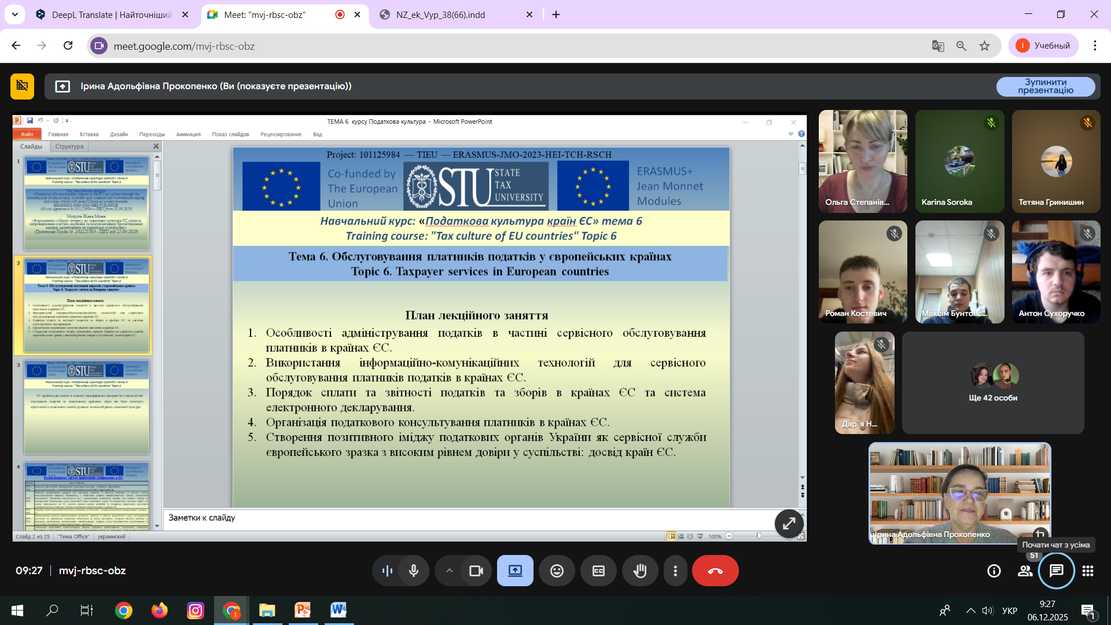Toggle the camera on or off
The height and width of the screenshot is (625, 1111).
click(x=476, y=571)
